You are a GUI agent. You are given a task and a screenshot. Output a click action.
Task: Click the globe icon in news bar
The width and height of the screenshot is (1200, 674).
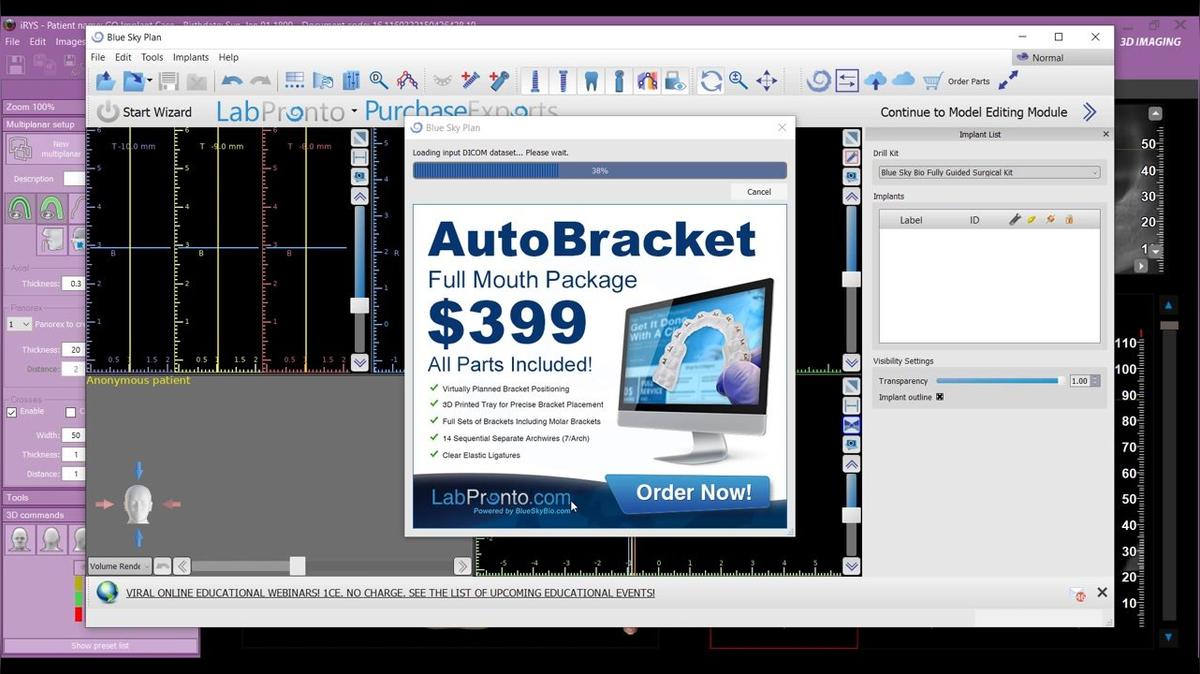point(107,593)
